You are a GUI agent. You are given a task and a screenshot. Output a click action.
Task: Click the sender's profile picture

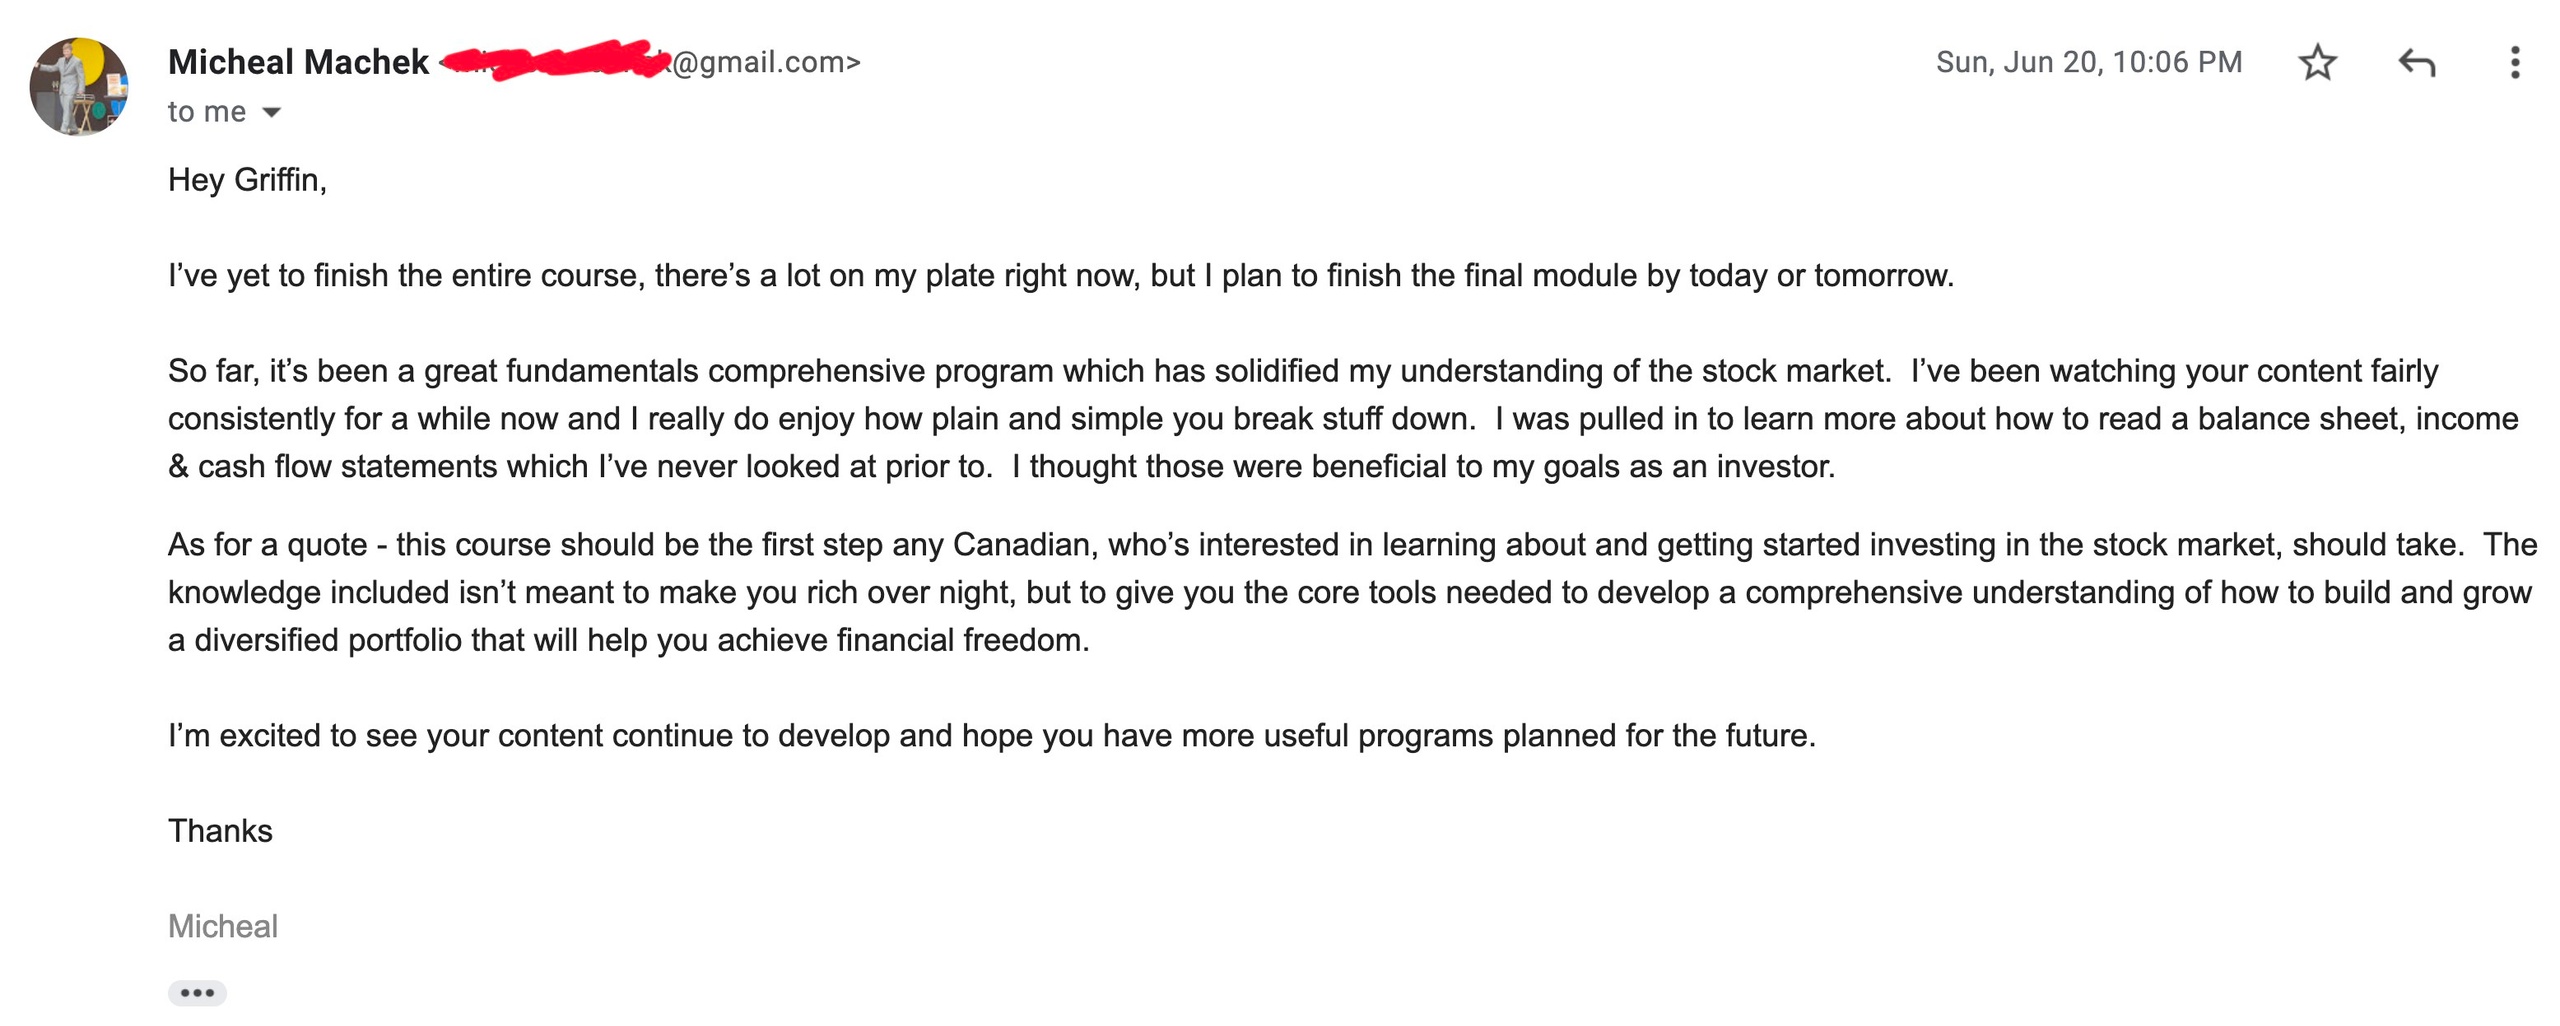coord(79,87)
